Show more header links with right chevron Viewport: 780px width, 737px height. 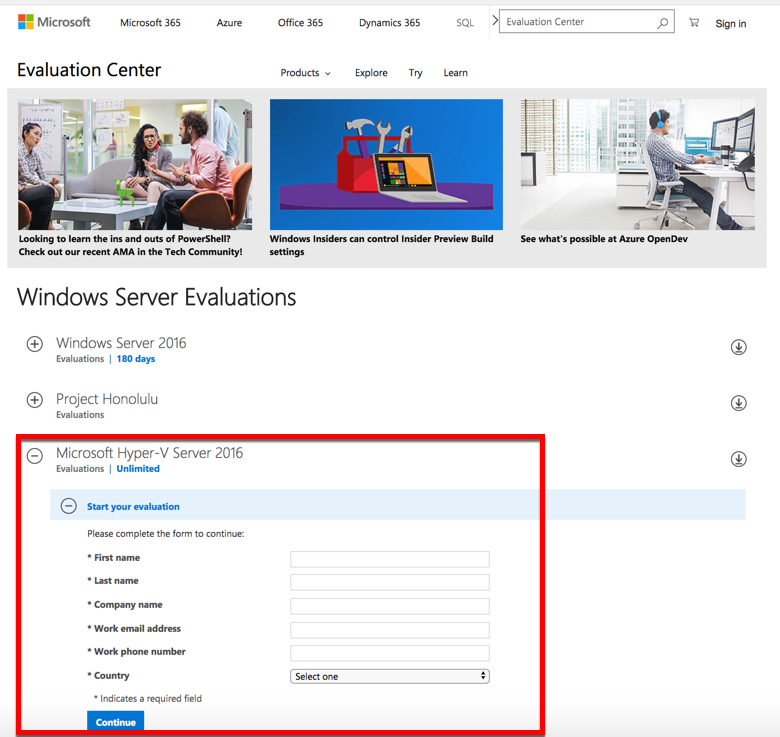(494, 20)
